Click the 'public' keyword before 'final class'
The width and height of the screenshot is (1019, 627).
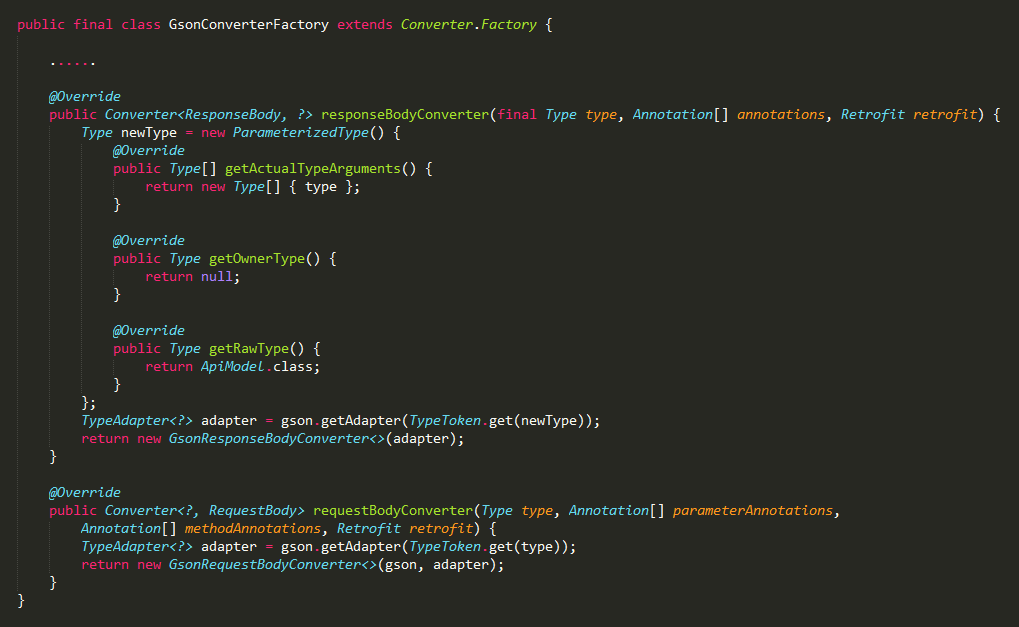click(x=41, y=25)
